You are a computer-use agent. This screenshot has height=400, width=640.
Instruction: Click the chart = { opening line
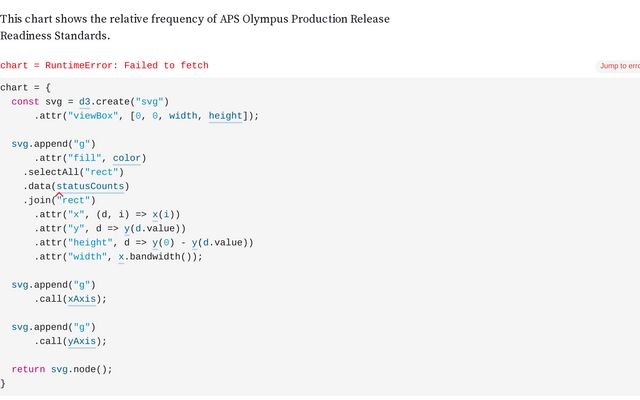point(25,88)
